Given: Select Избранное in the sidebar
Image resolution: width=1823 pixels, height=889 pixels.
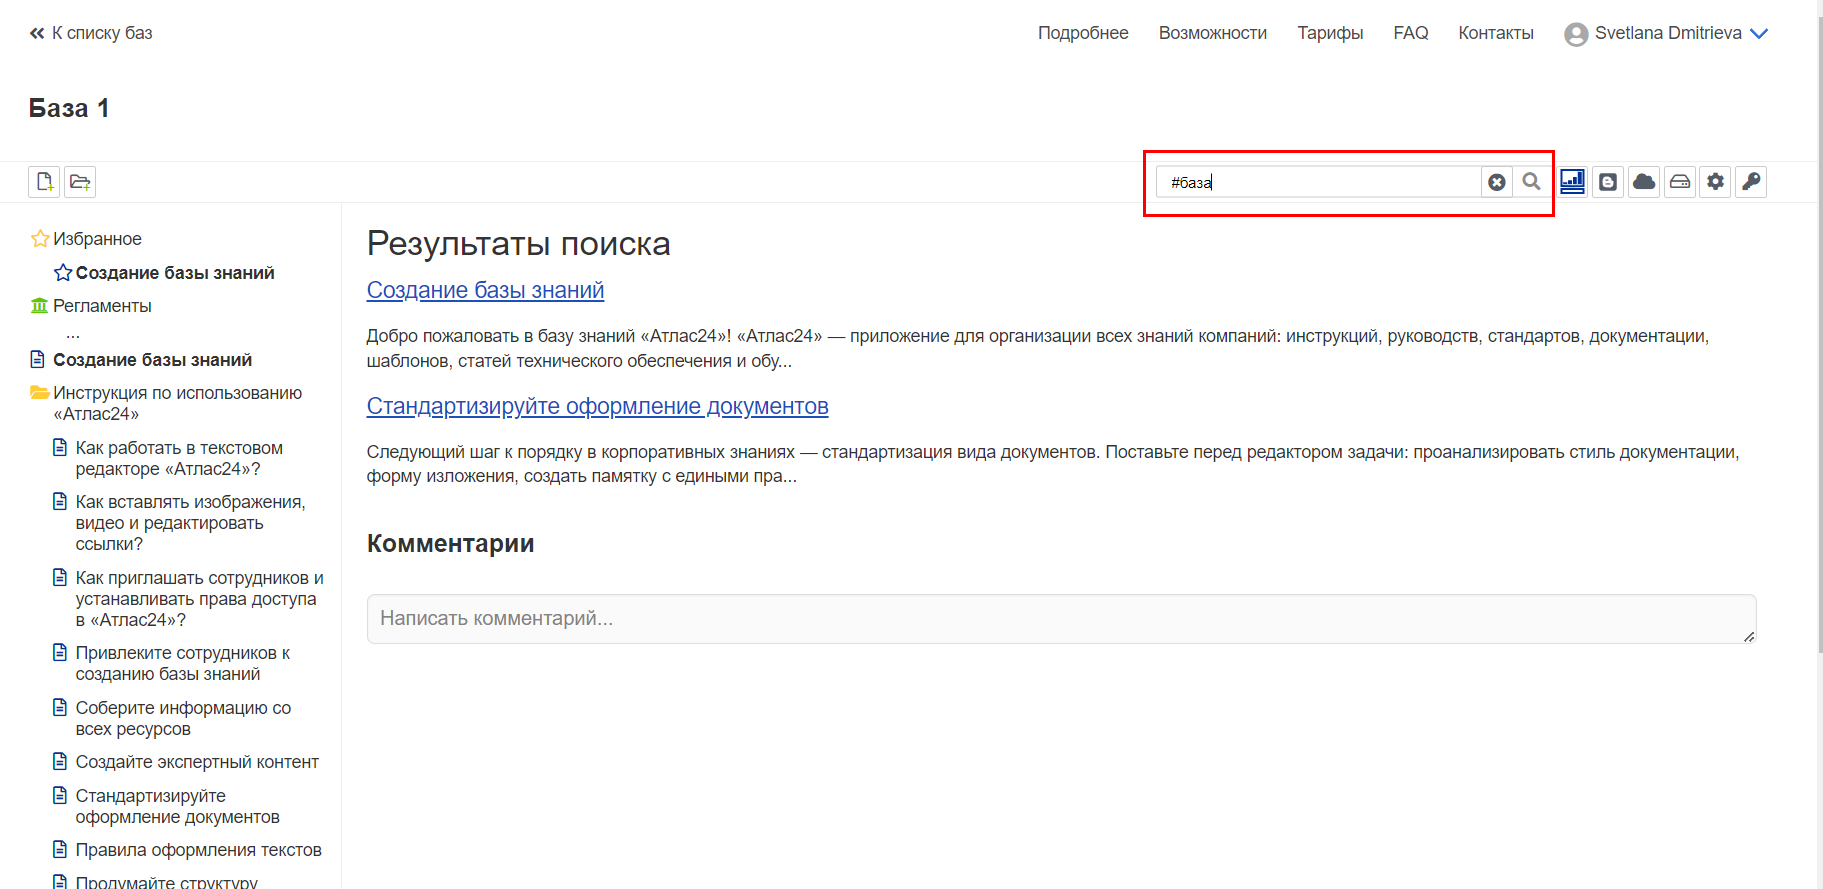Looking at the screenshot, I should pos(97,239).
